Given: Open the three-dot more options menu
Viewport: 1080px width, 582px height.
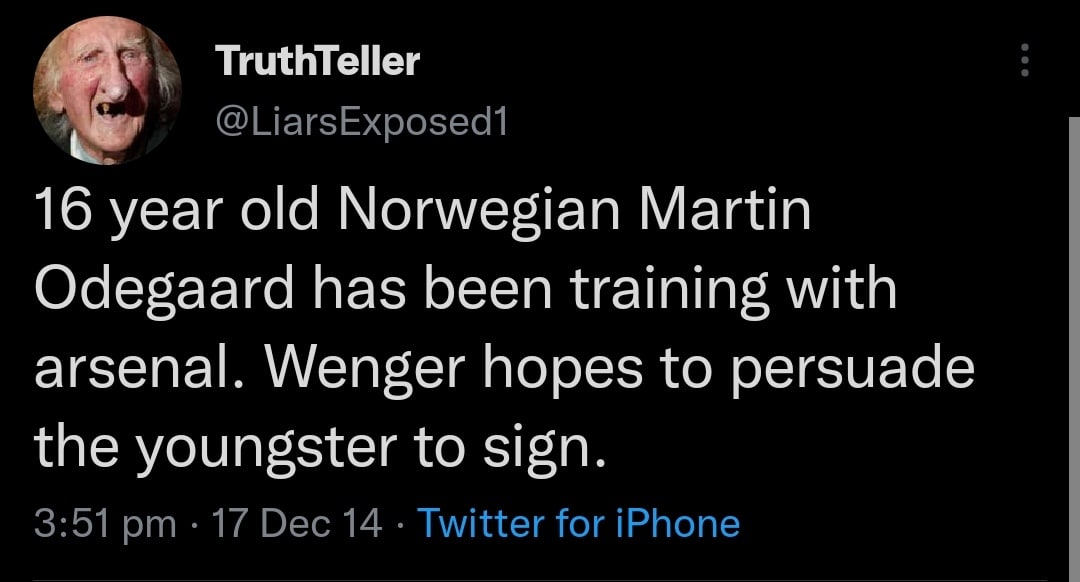Looking at the screenshot, I should [1023, 62].
